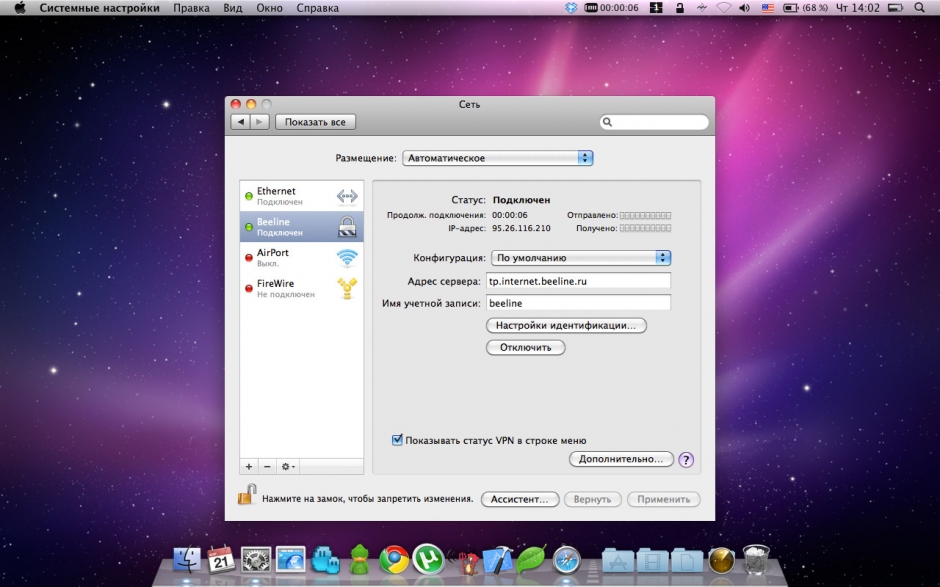Click the search field in Сеть window
The image size is (940, 587).
coord(654,122)
